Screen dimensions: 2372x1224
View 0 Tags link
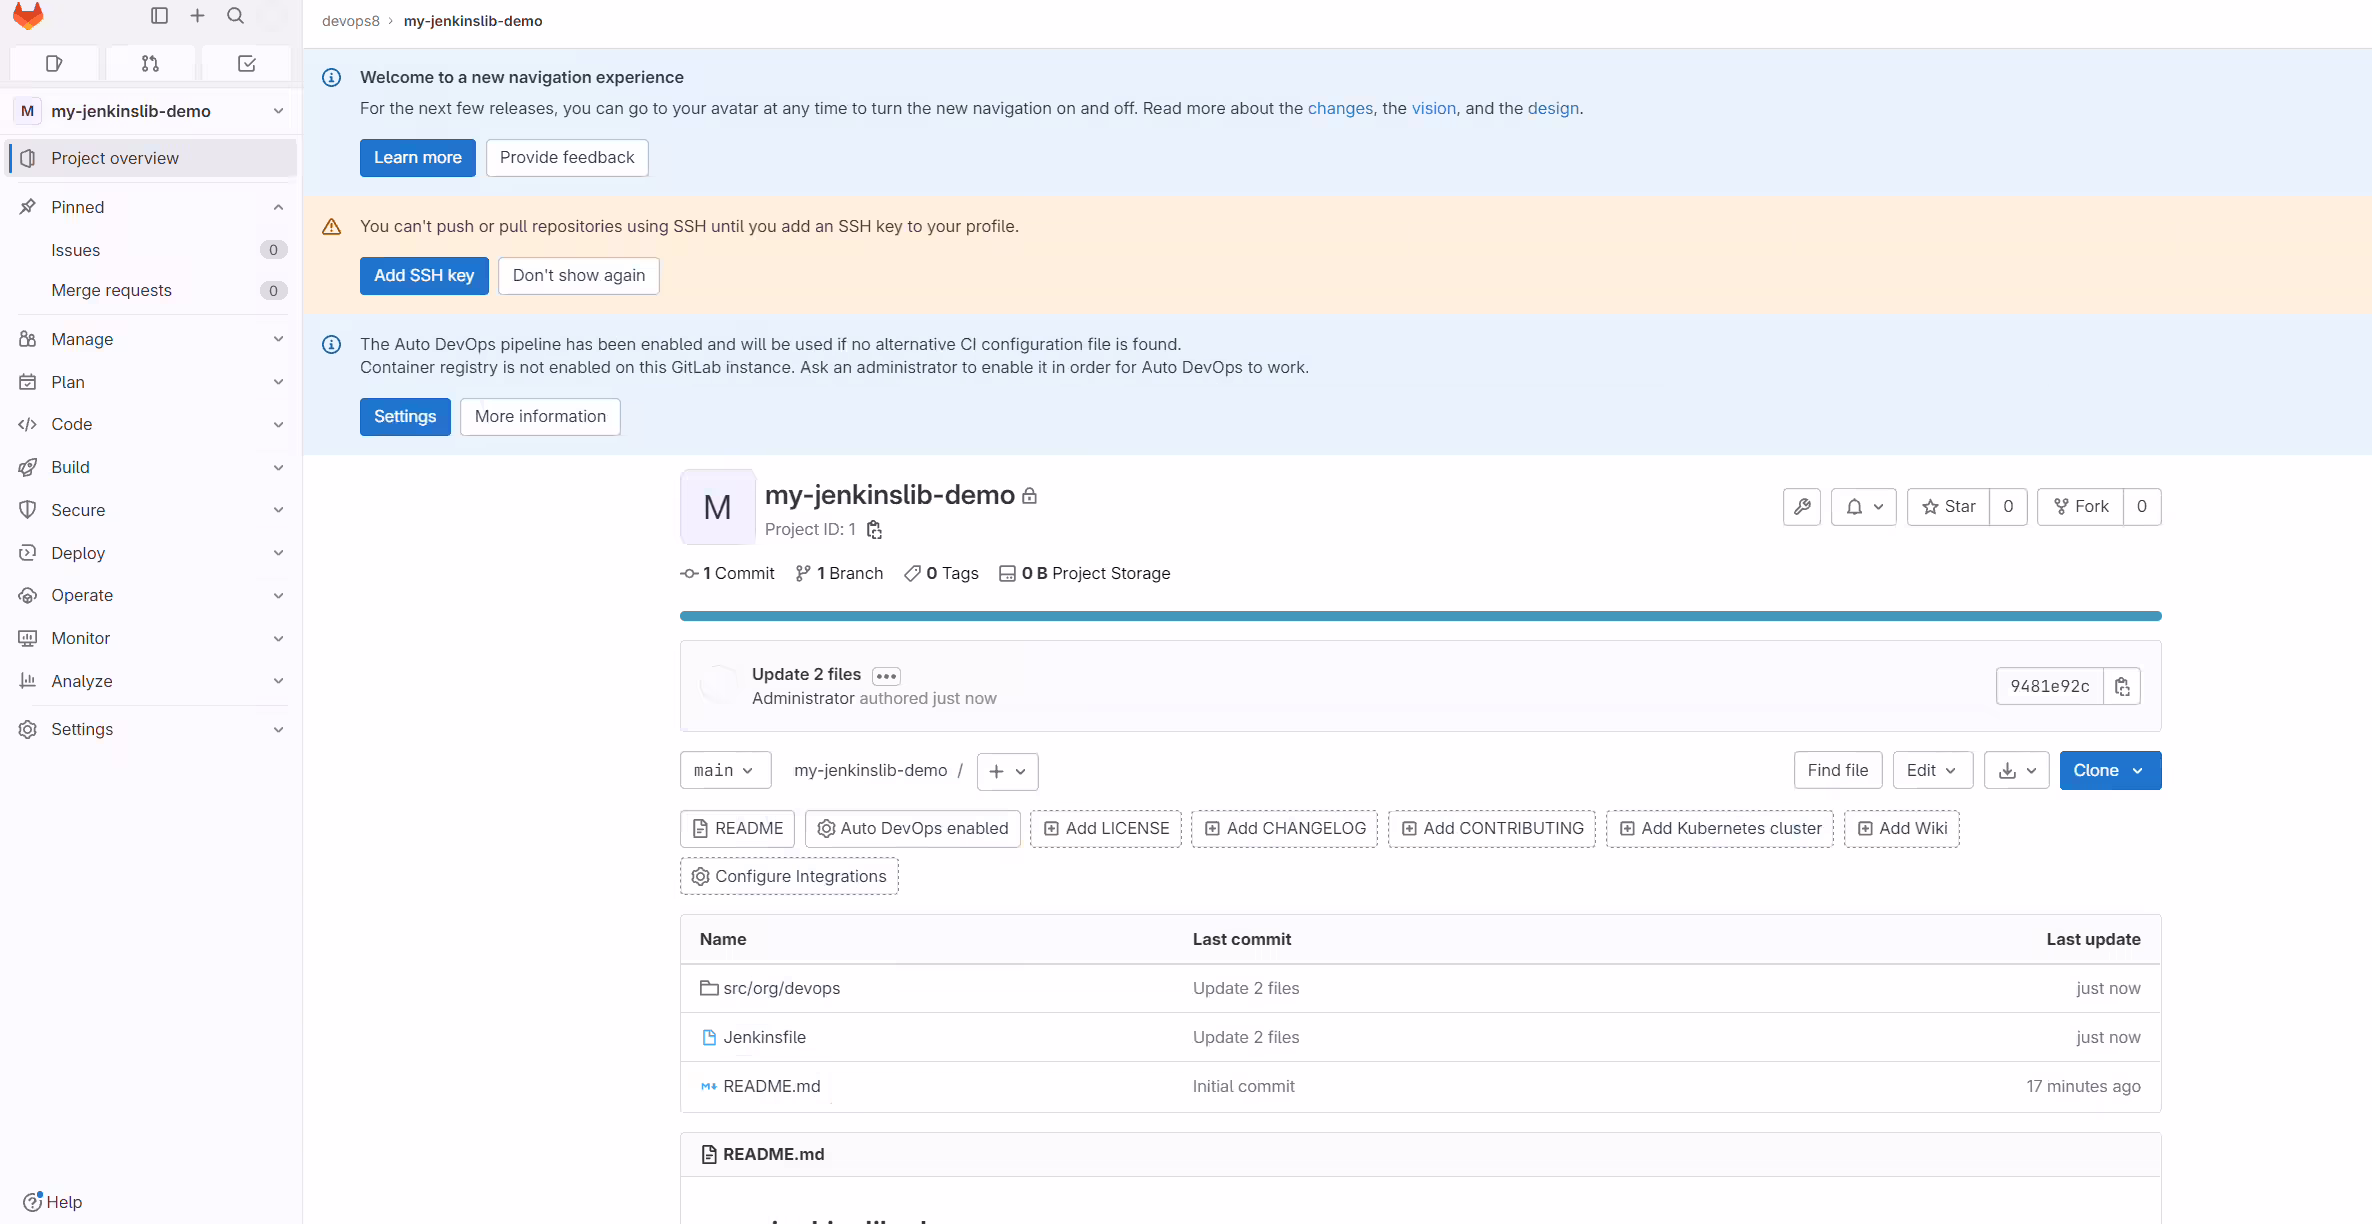coord(941,573)
